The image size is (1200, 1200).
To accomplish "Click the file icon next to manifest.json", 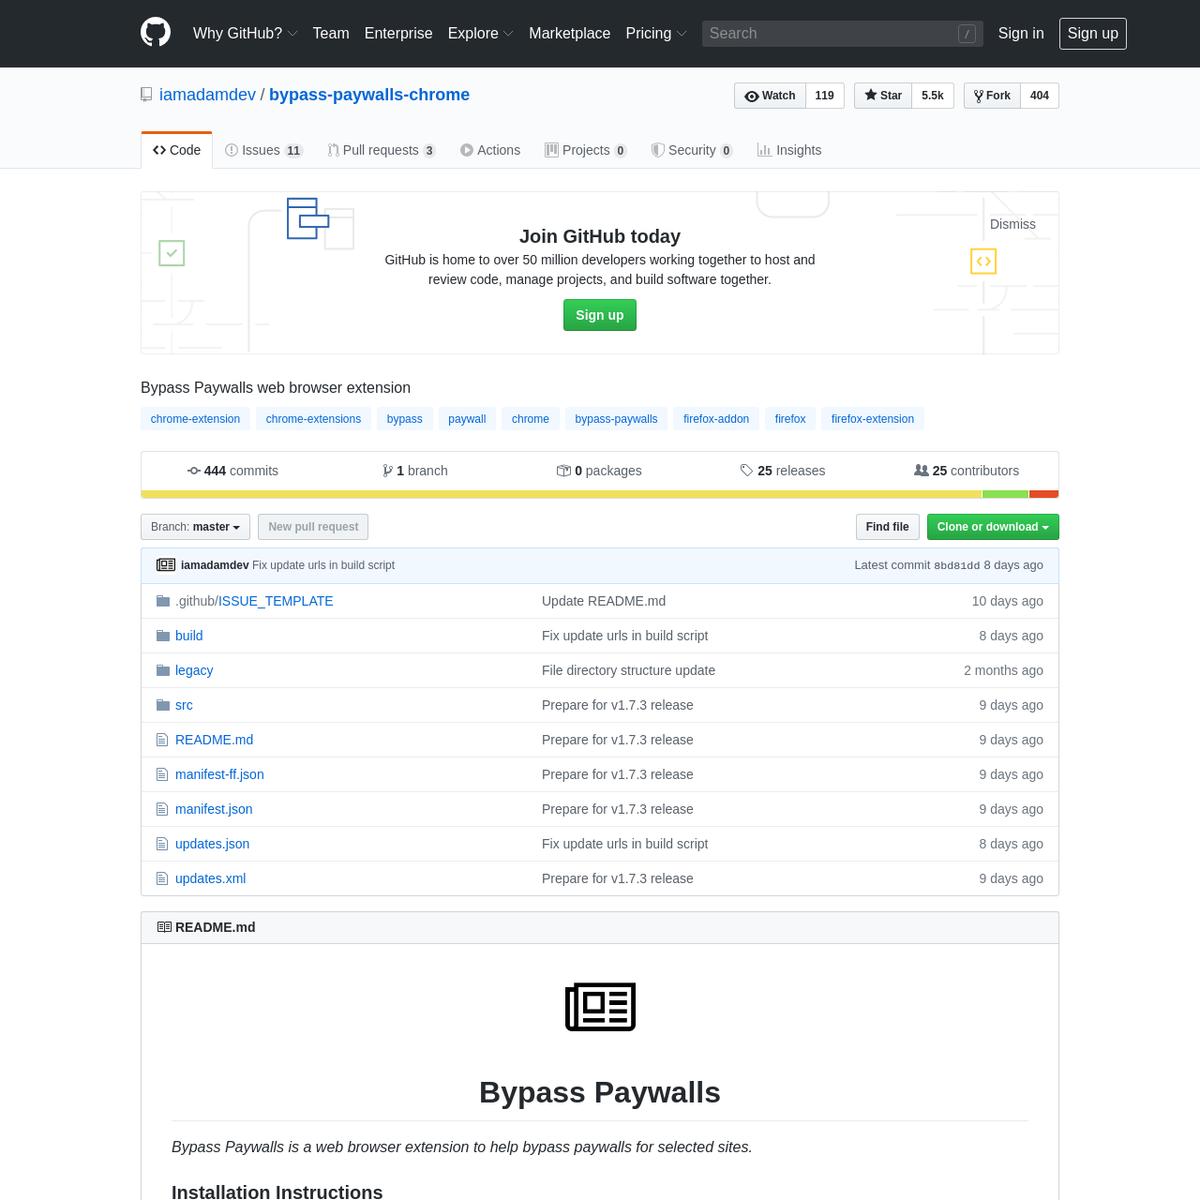I will pos(163,809).
